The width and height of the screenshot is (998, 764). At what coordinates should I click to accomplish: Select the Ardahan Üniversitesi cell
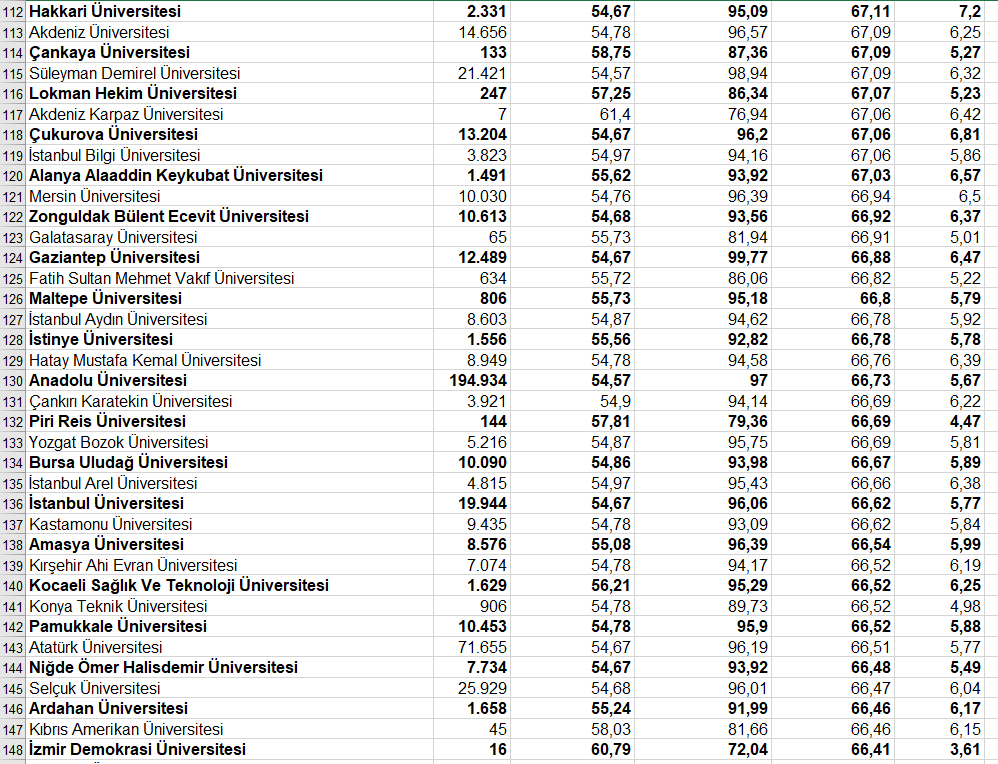coord(229,708)
